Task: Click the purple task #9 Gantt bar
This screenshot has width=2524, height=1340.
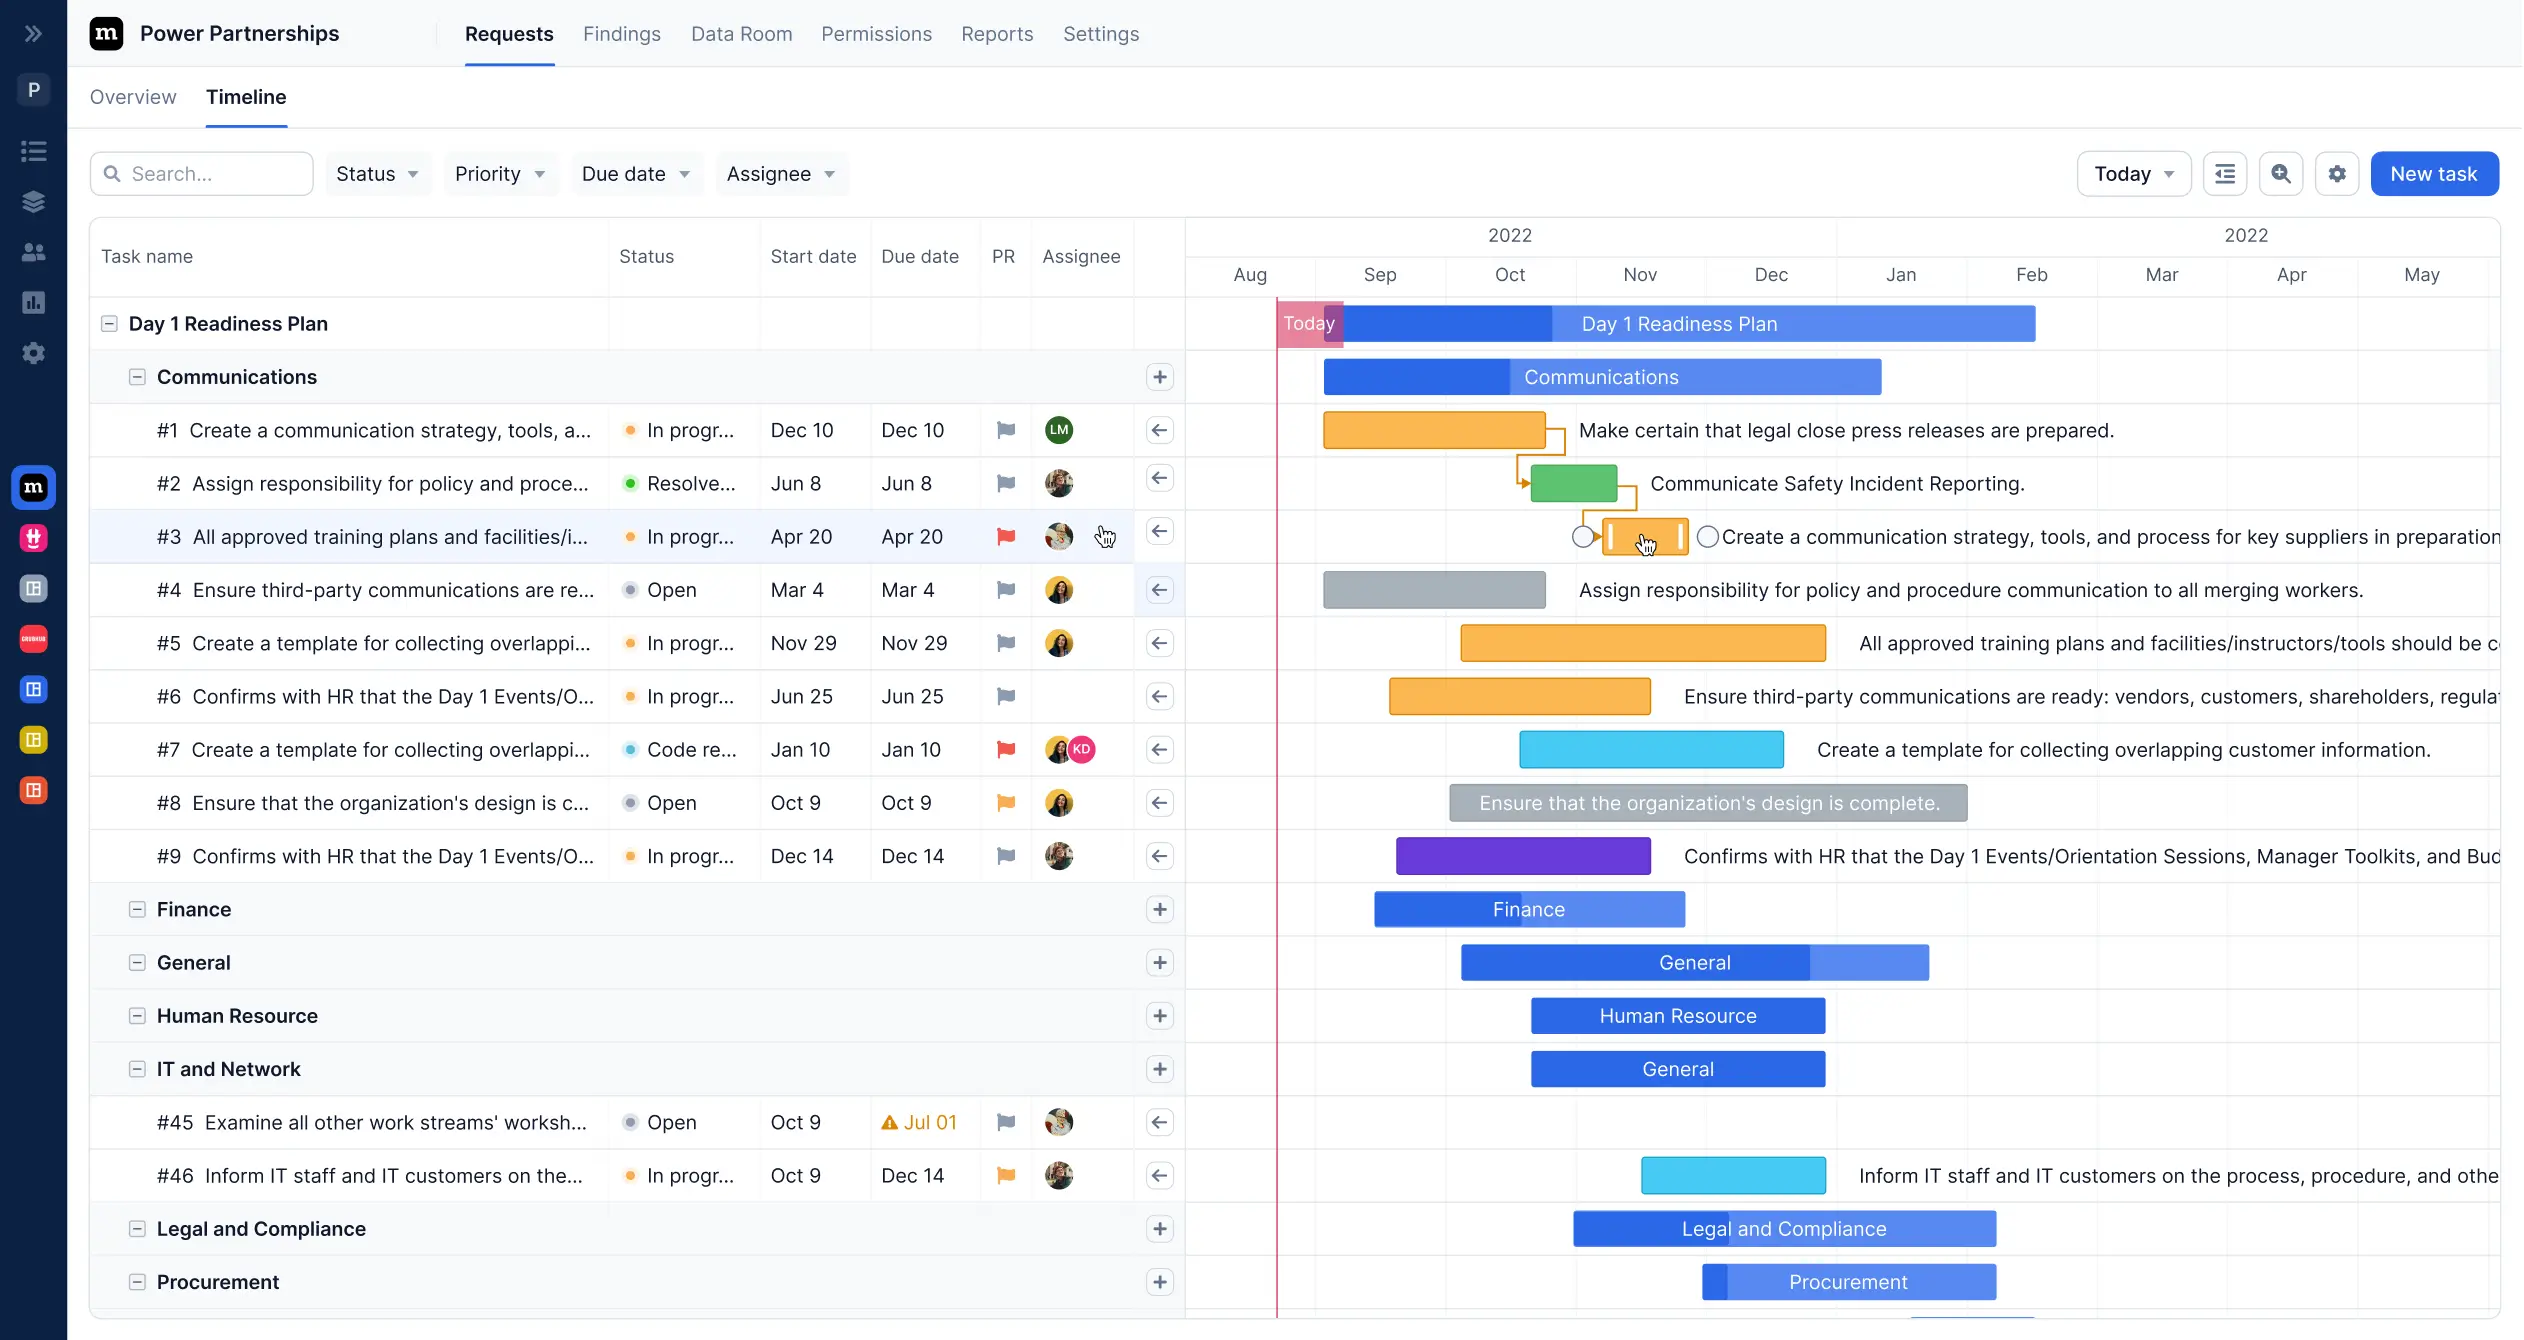Action: tap(1522, 856)
